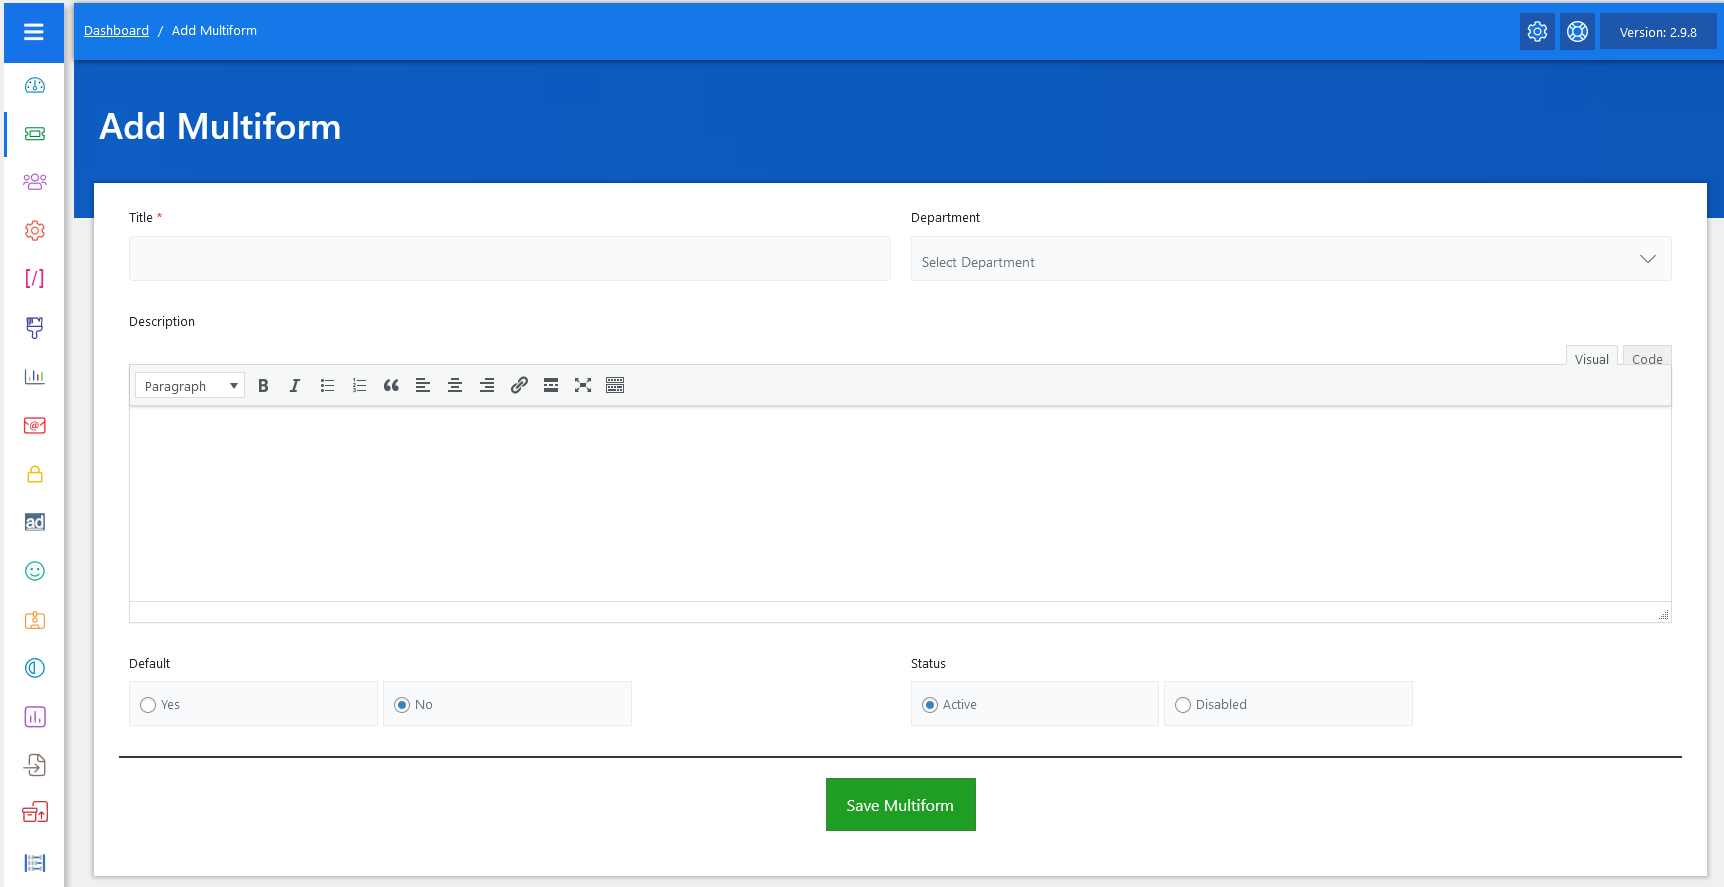Expand the Paragraph format dropdown

click(190, 386)
